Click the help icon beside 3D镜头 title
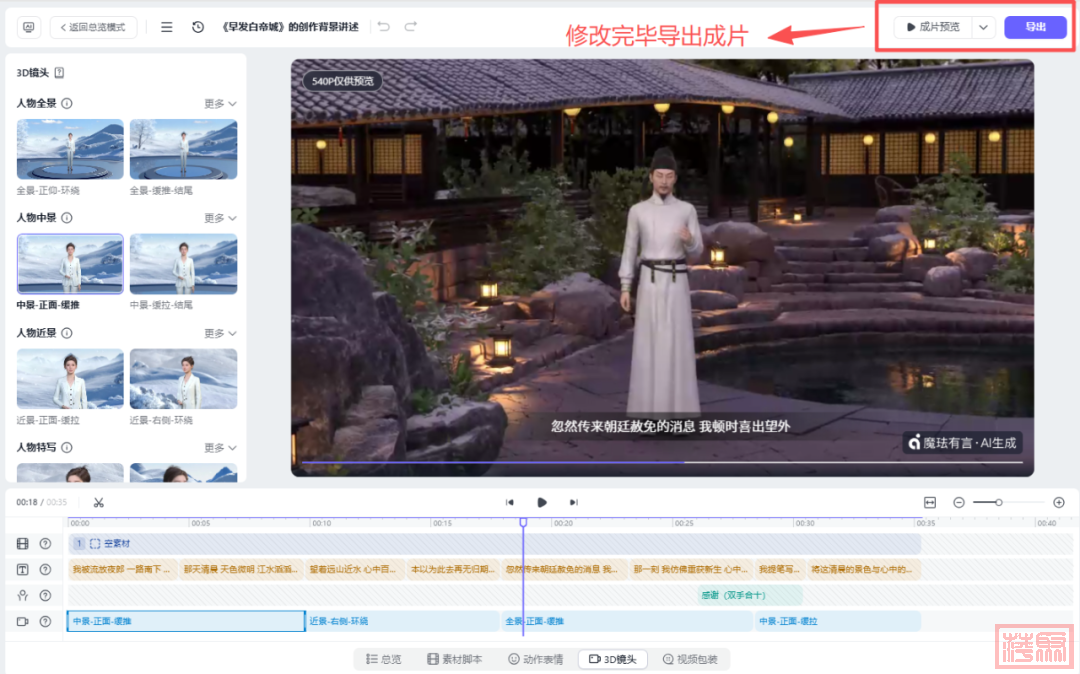The image size is (1080, 674). point(59,73)
